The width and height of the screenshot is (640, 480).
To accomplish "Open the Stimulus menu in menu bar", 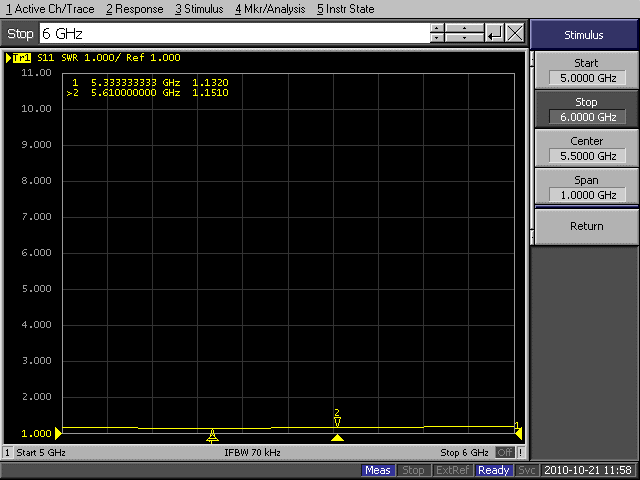I will (x=200, y=9).
